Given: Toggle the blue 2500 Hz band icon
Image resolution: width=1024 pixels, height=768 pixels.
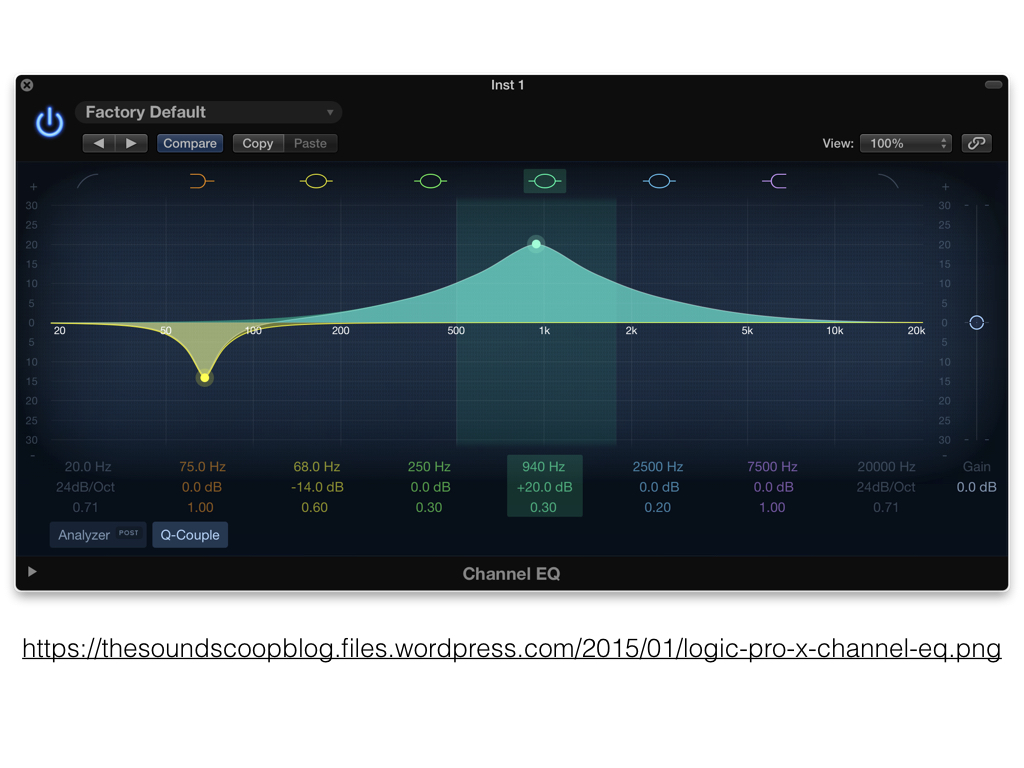Looking at the screenshot, I should point(659,181).
